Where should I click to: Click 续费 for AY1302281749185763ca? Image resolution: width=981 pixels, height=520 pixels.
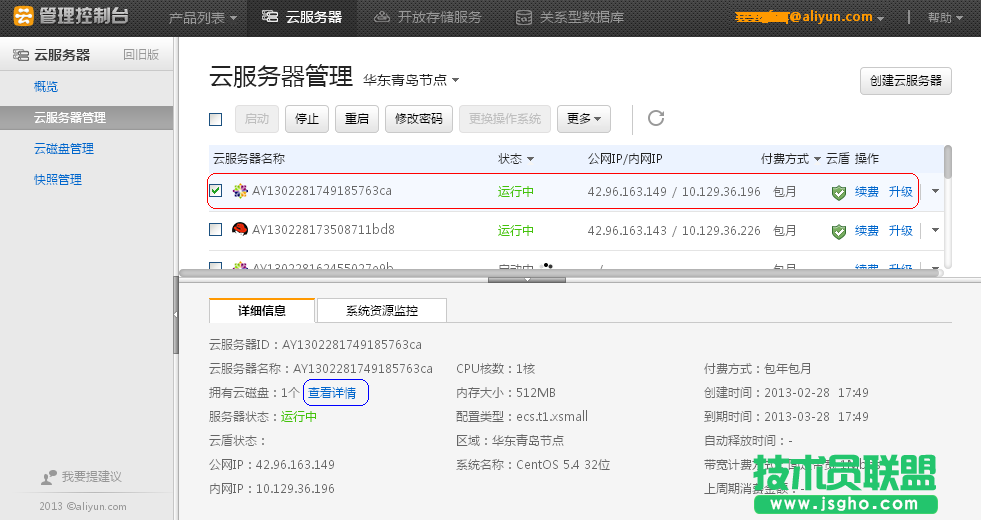point(867,192)
